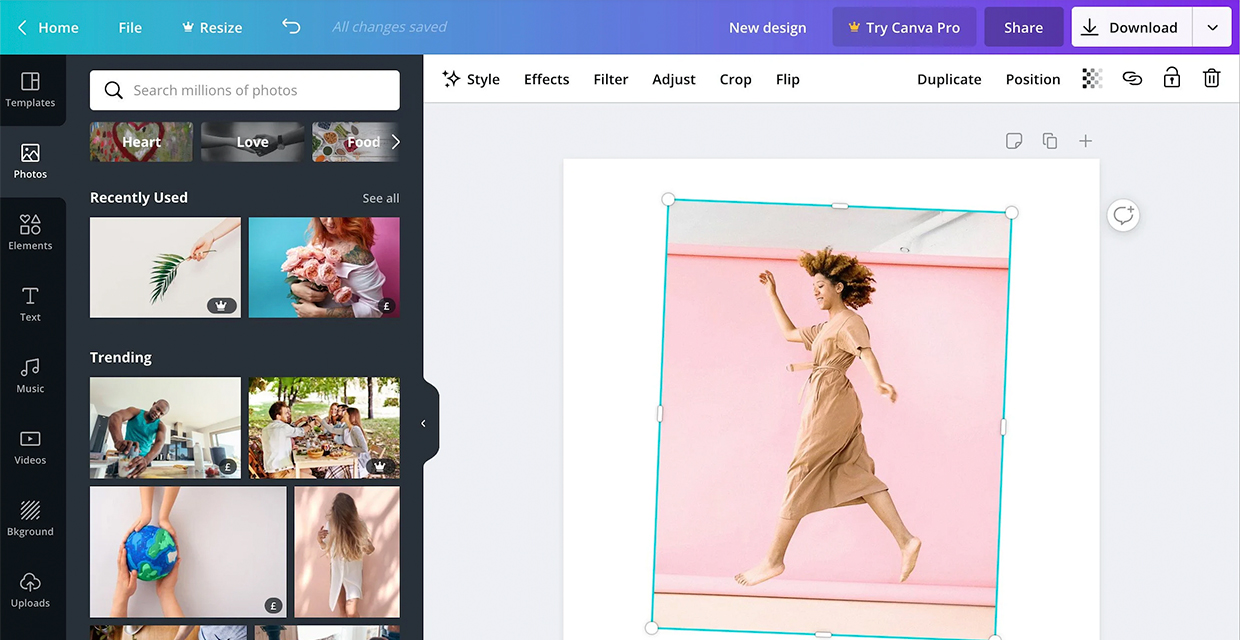This screenshot has width=1240, height=640.
Task: Lock the selected image
Action: coord(1171,78)
